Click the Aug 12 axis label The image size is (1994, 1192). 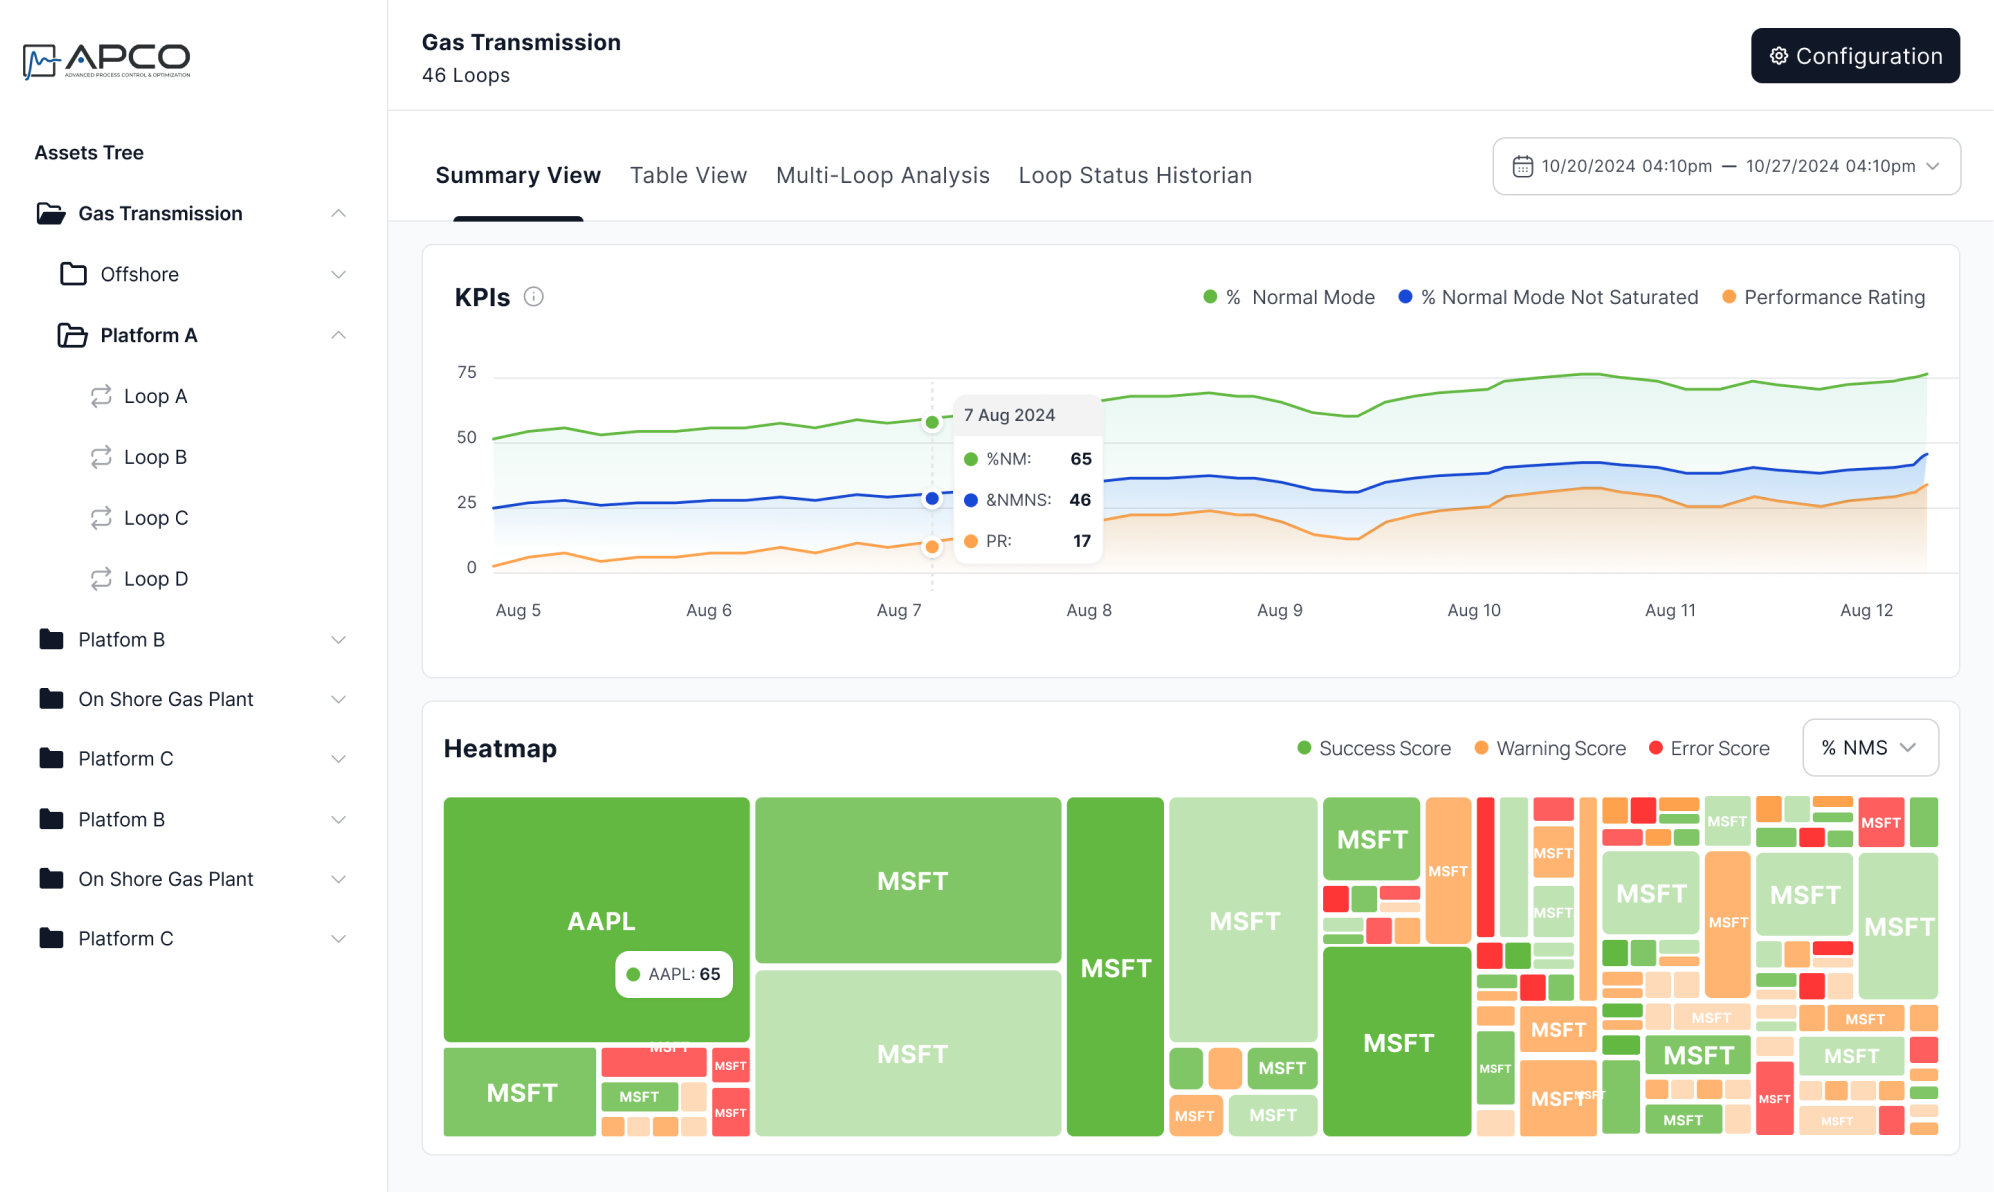tap(1866, 610)
